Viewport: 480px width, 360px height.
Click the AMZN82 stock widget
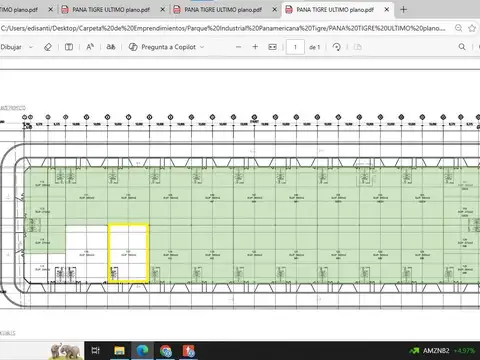pos(442,351)
